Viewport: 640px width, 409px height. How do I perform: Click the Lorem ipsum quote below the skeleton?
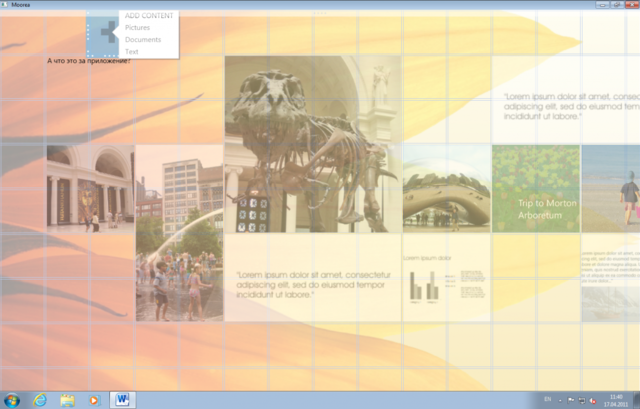coord(312,282)
